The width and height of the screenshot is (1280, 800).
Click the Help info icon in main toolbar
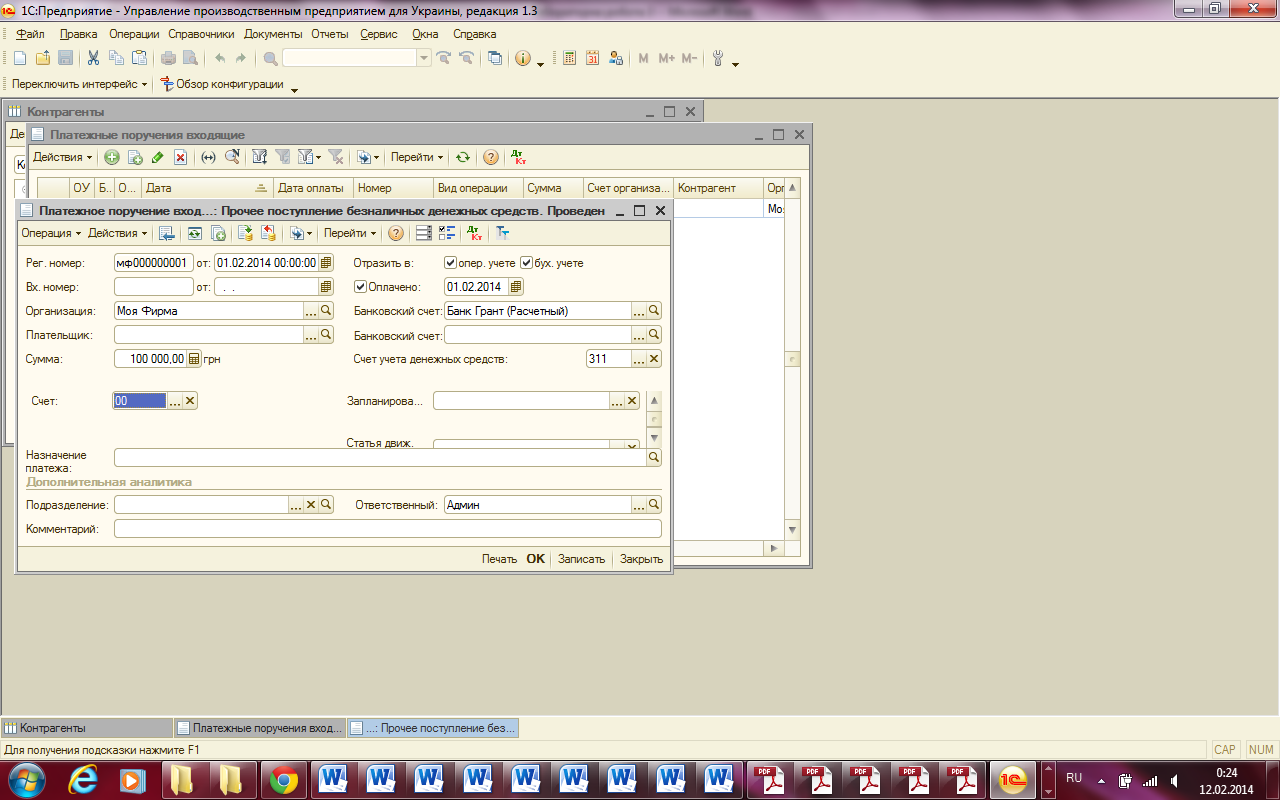(x=523, y=59)
